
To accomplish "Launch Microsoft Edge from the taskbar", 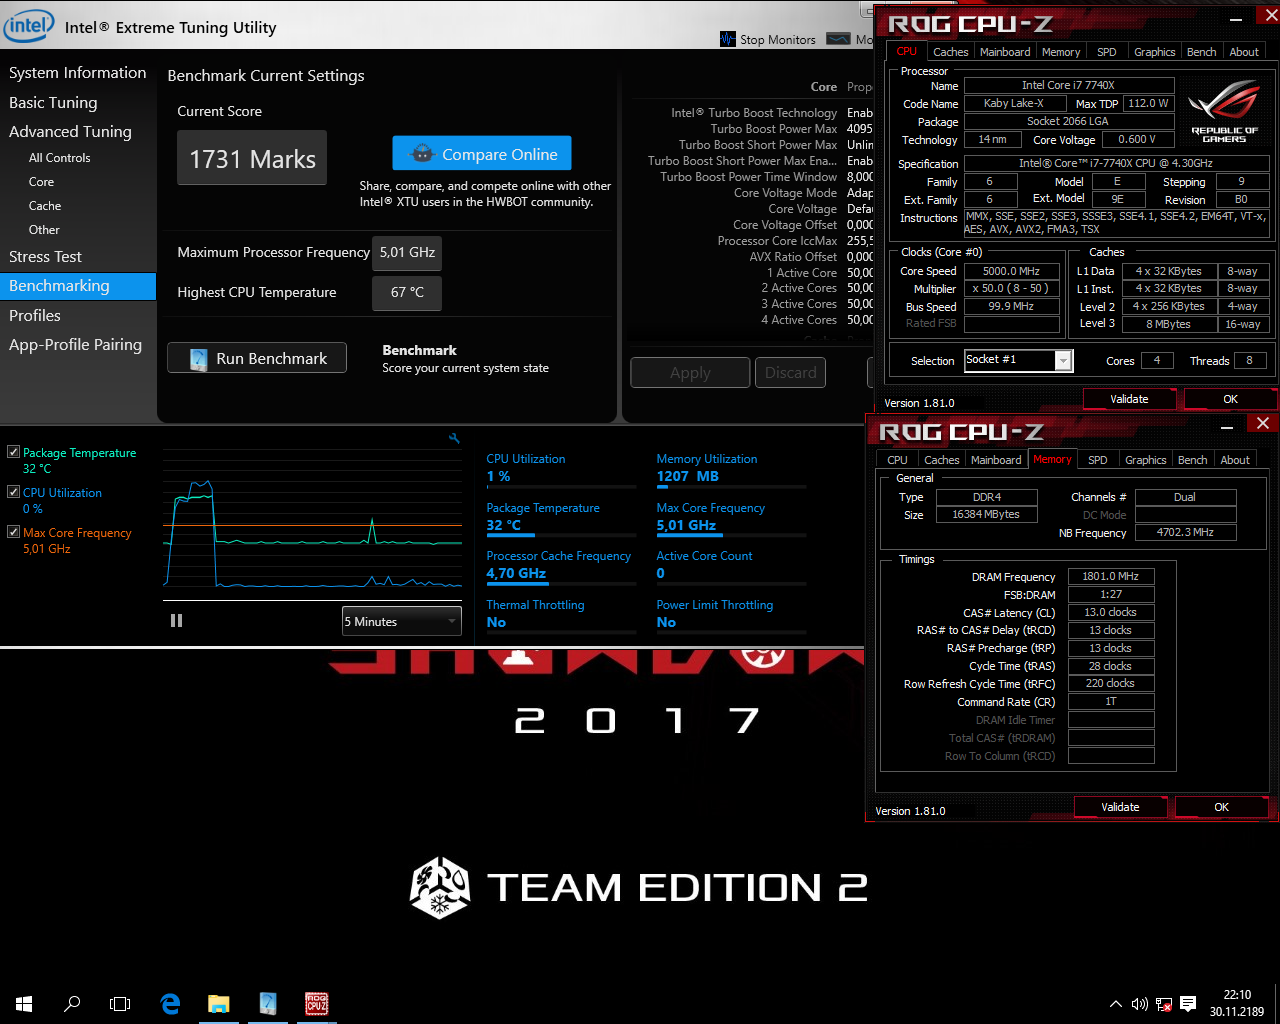I will click(170, 1004).
